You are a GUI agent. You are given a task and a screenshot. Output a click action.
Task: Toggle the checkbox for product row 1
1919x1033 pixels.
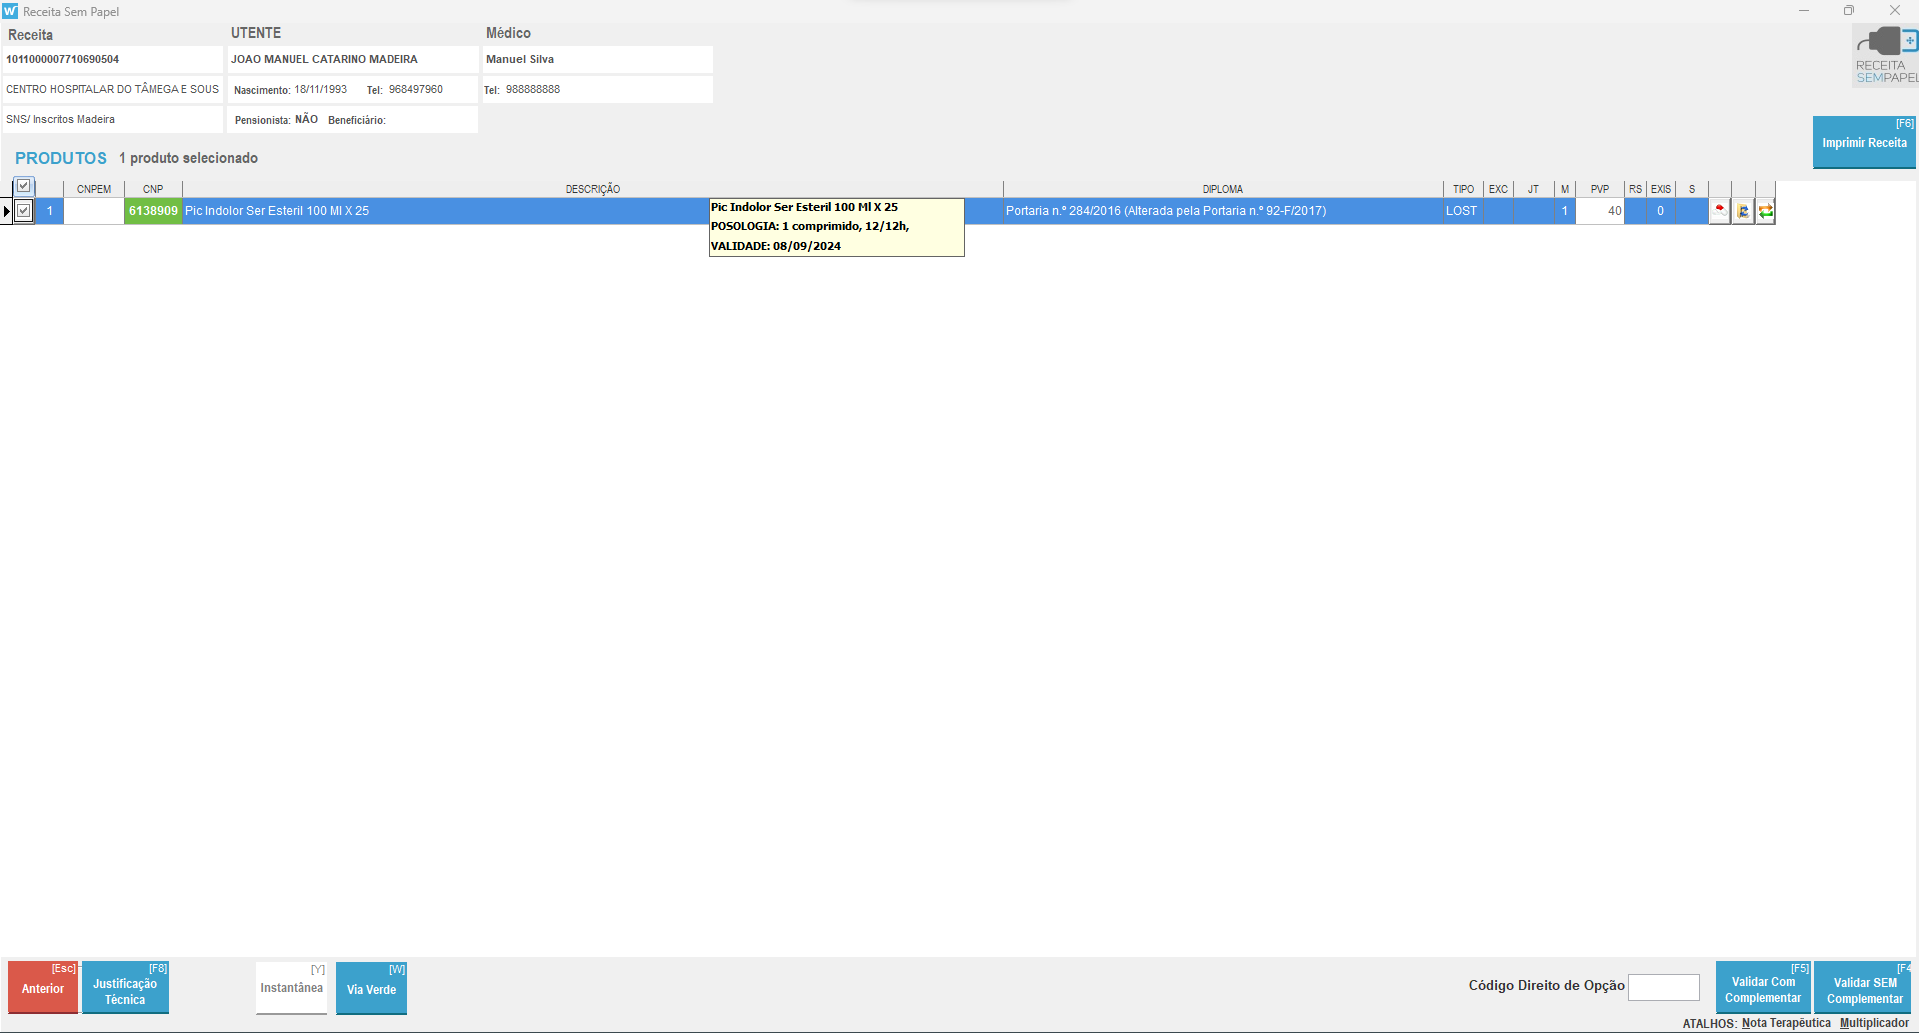24,211
